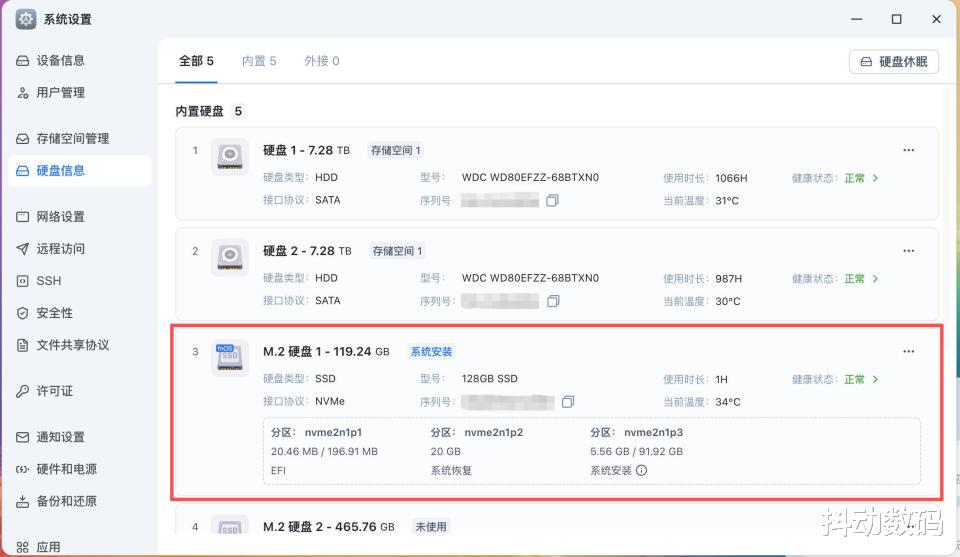This screenshot has width=960, height=557.
Task: Open the three-dot menu for 硬盘 2
Action: (x=908, y=251)
